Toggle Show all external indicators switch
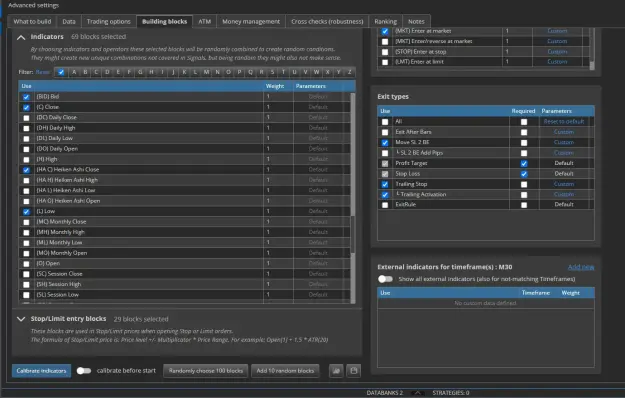625x398 pixels. [x=385, y=279]
